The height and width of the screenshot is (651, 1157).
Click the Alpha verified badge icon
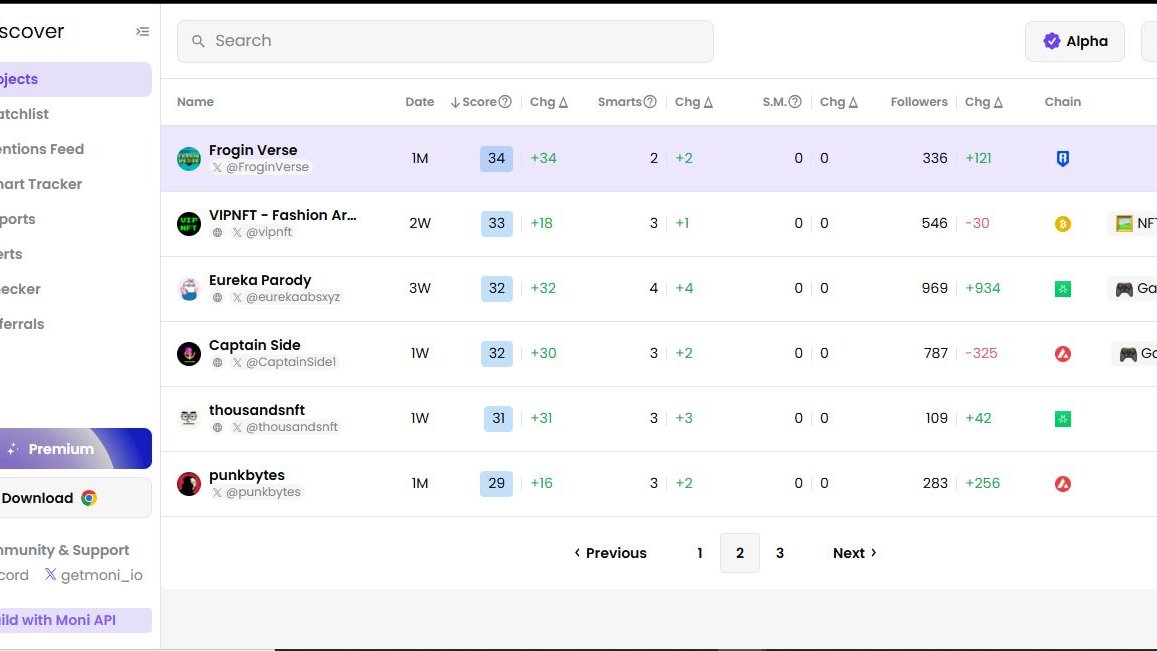pyautogui.click(x=1051, y=41)
